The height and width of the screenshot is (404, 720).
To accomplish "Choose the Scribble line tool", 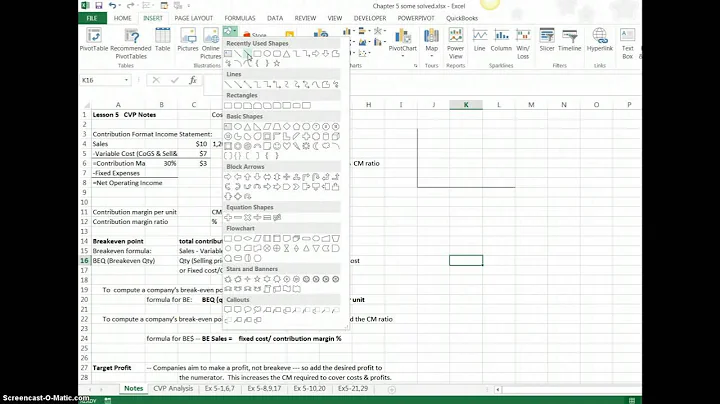I will click(336, 84).
